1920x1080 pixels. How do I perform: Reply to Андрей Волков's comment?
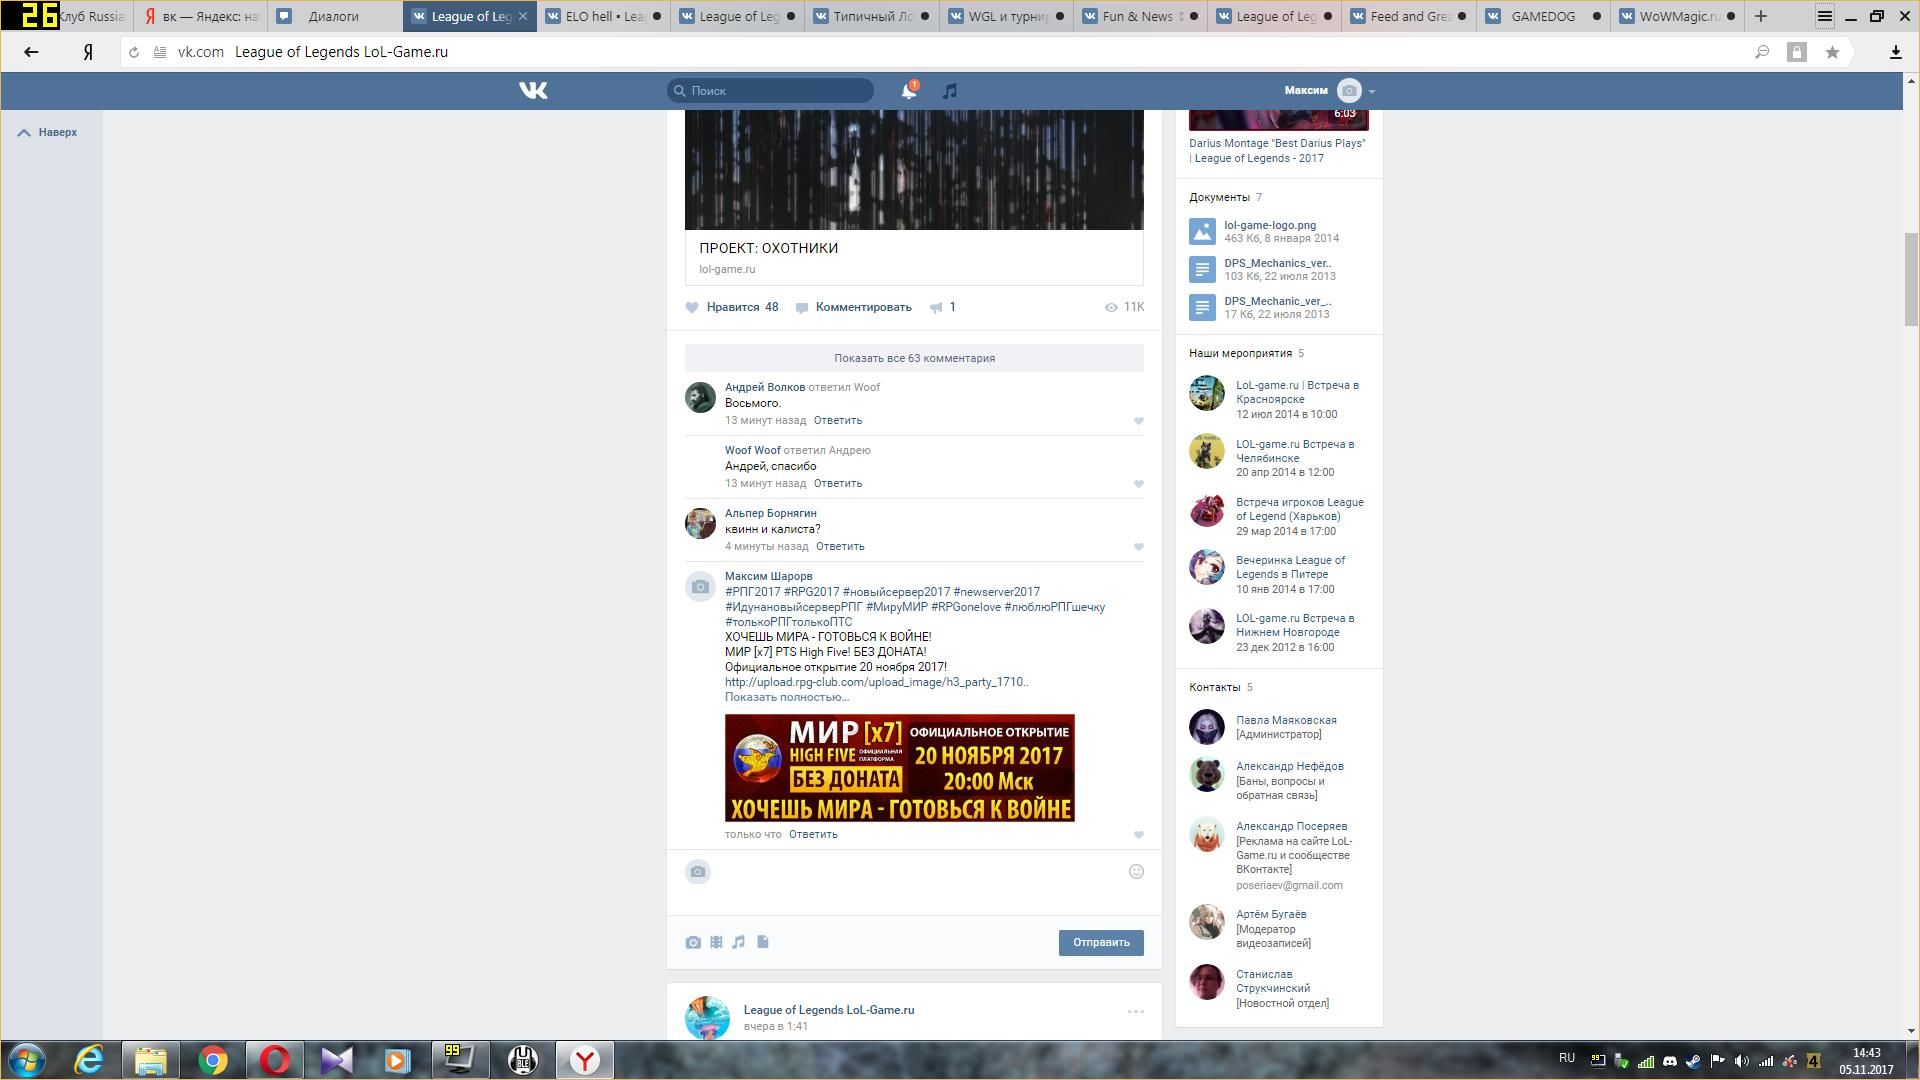point(837,421)
